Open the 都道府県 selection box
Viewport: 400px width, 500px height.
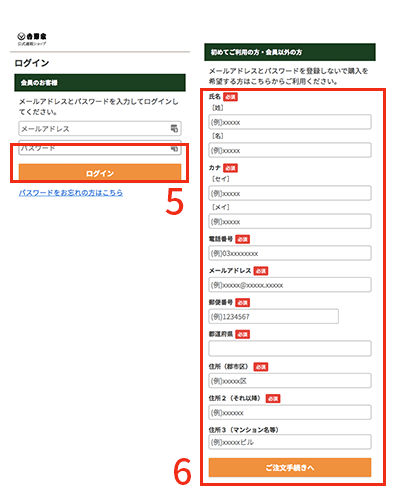pos(290,348)
